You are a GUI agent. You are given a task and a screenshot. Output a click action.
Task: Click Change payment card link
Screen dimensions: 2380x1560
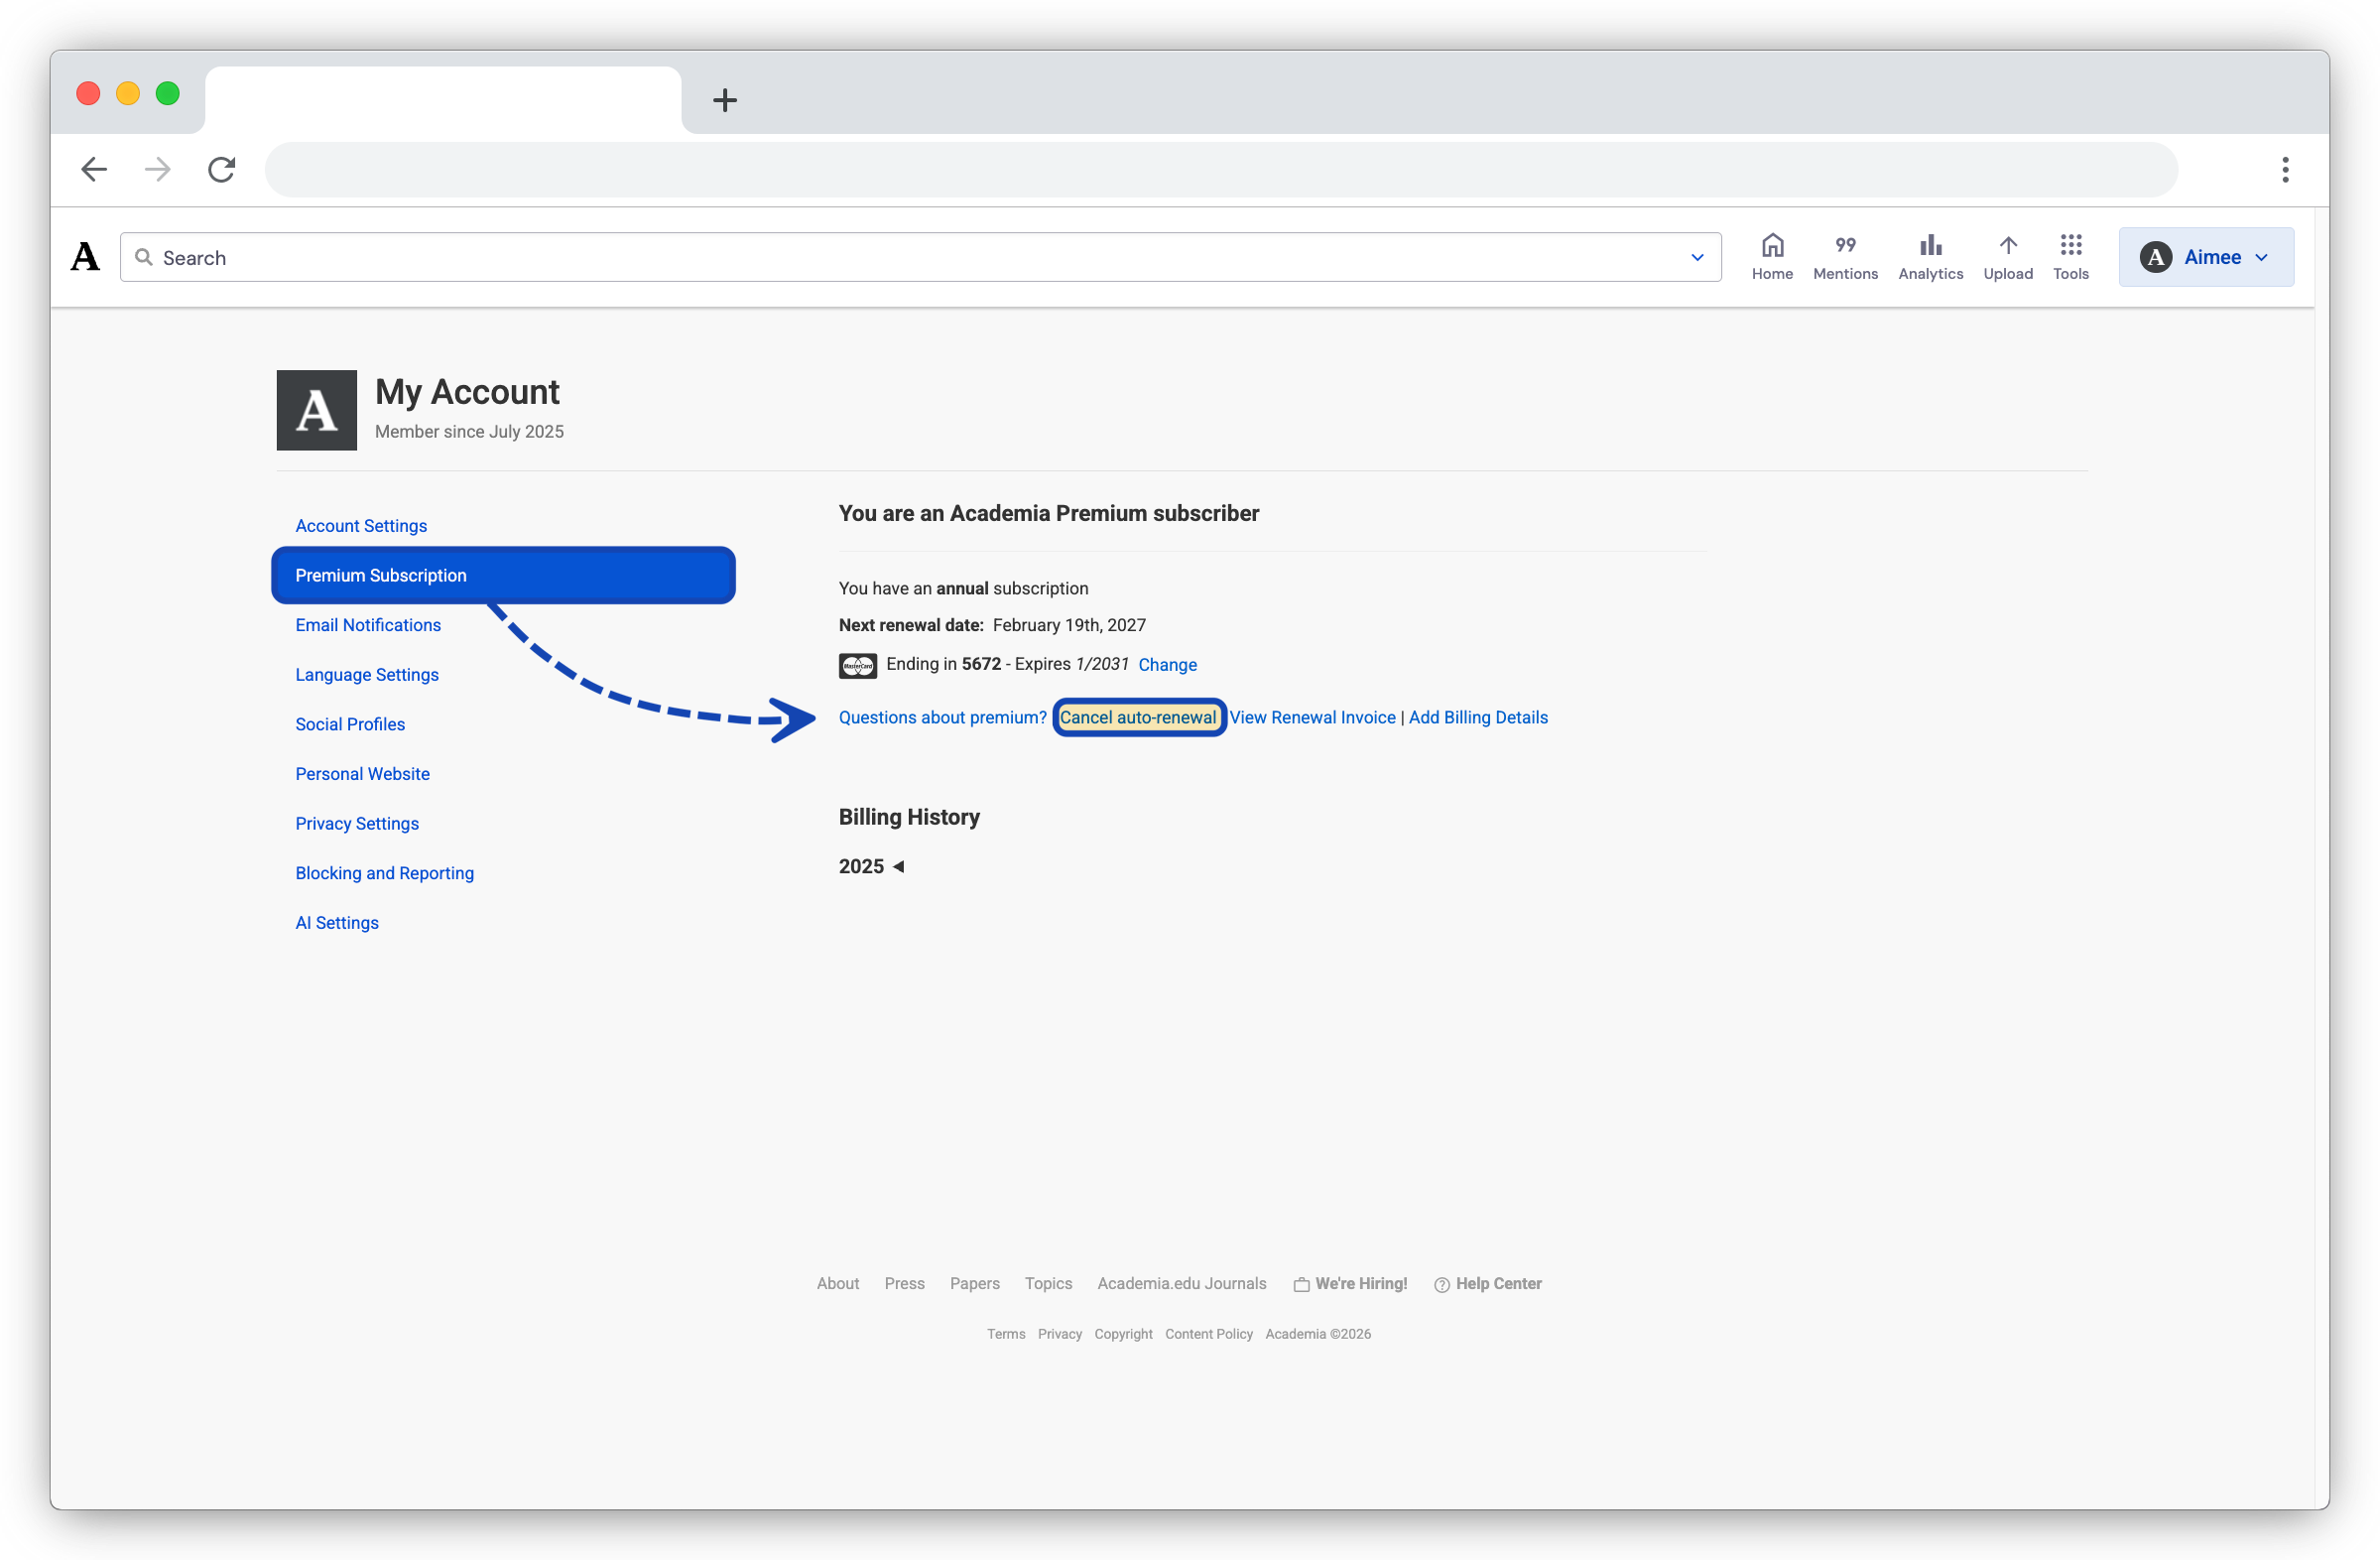[1167, 665]
